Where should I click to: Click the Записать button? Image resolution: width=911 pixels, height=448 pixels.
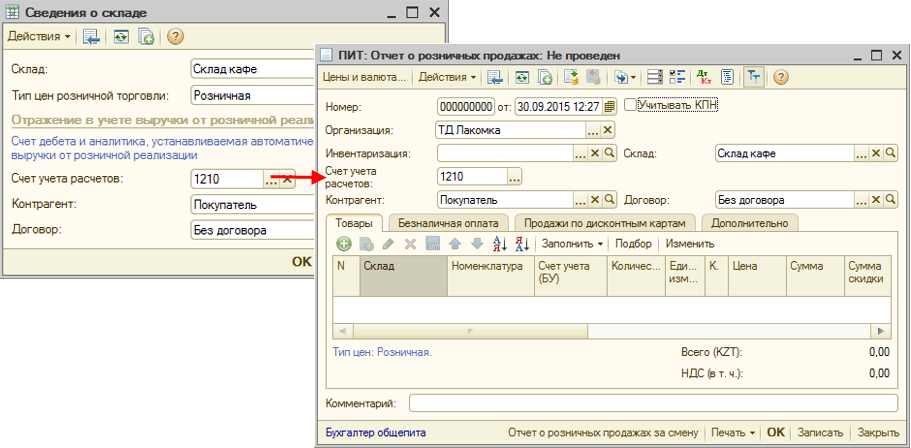click(x=820, y=433)
